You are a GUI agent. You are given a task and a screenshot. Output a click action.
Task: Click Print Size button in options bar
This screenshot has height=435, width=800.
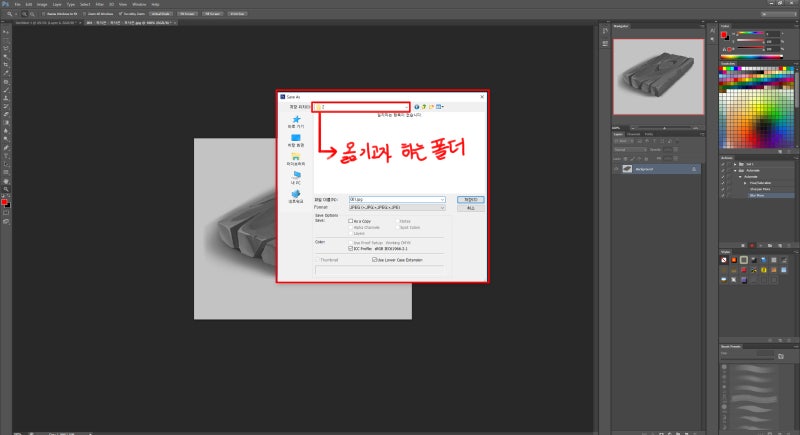(x=238, y=14)
